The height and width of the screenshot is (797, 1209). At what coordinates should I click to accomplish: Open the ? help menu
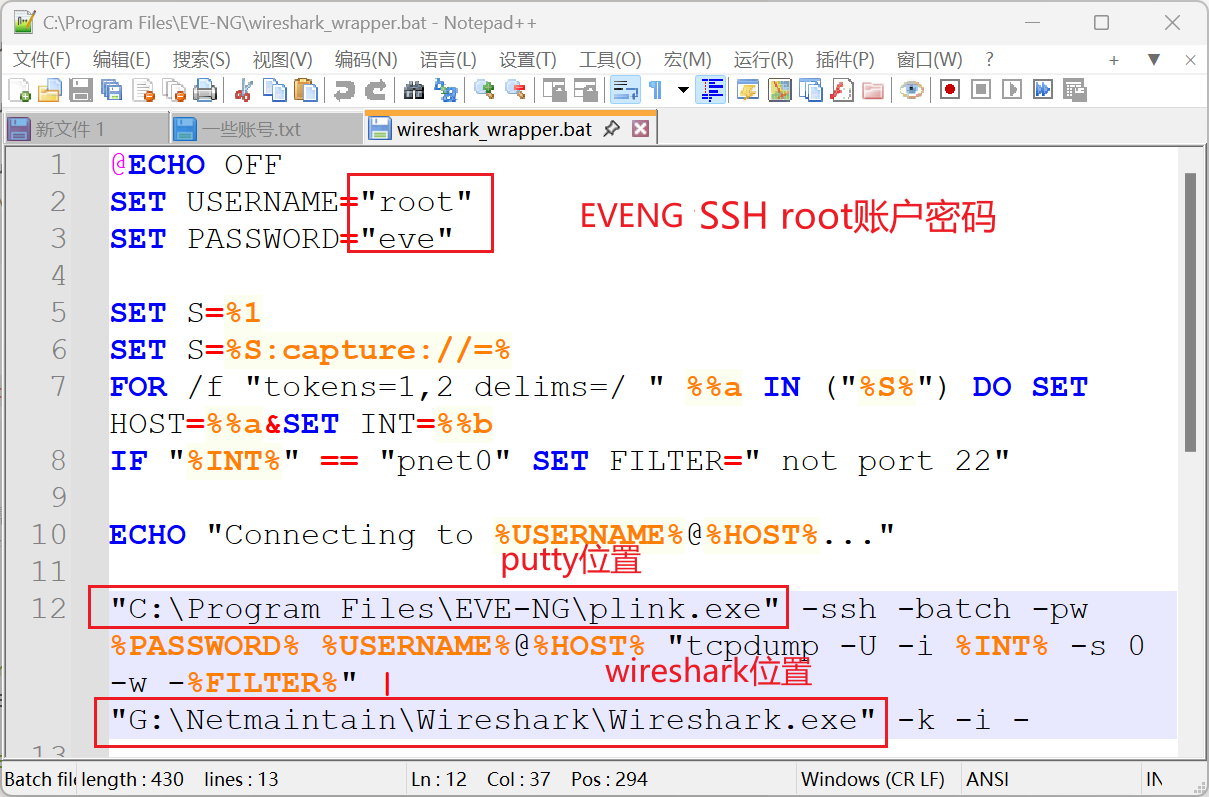click(x=989, y=59)
